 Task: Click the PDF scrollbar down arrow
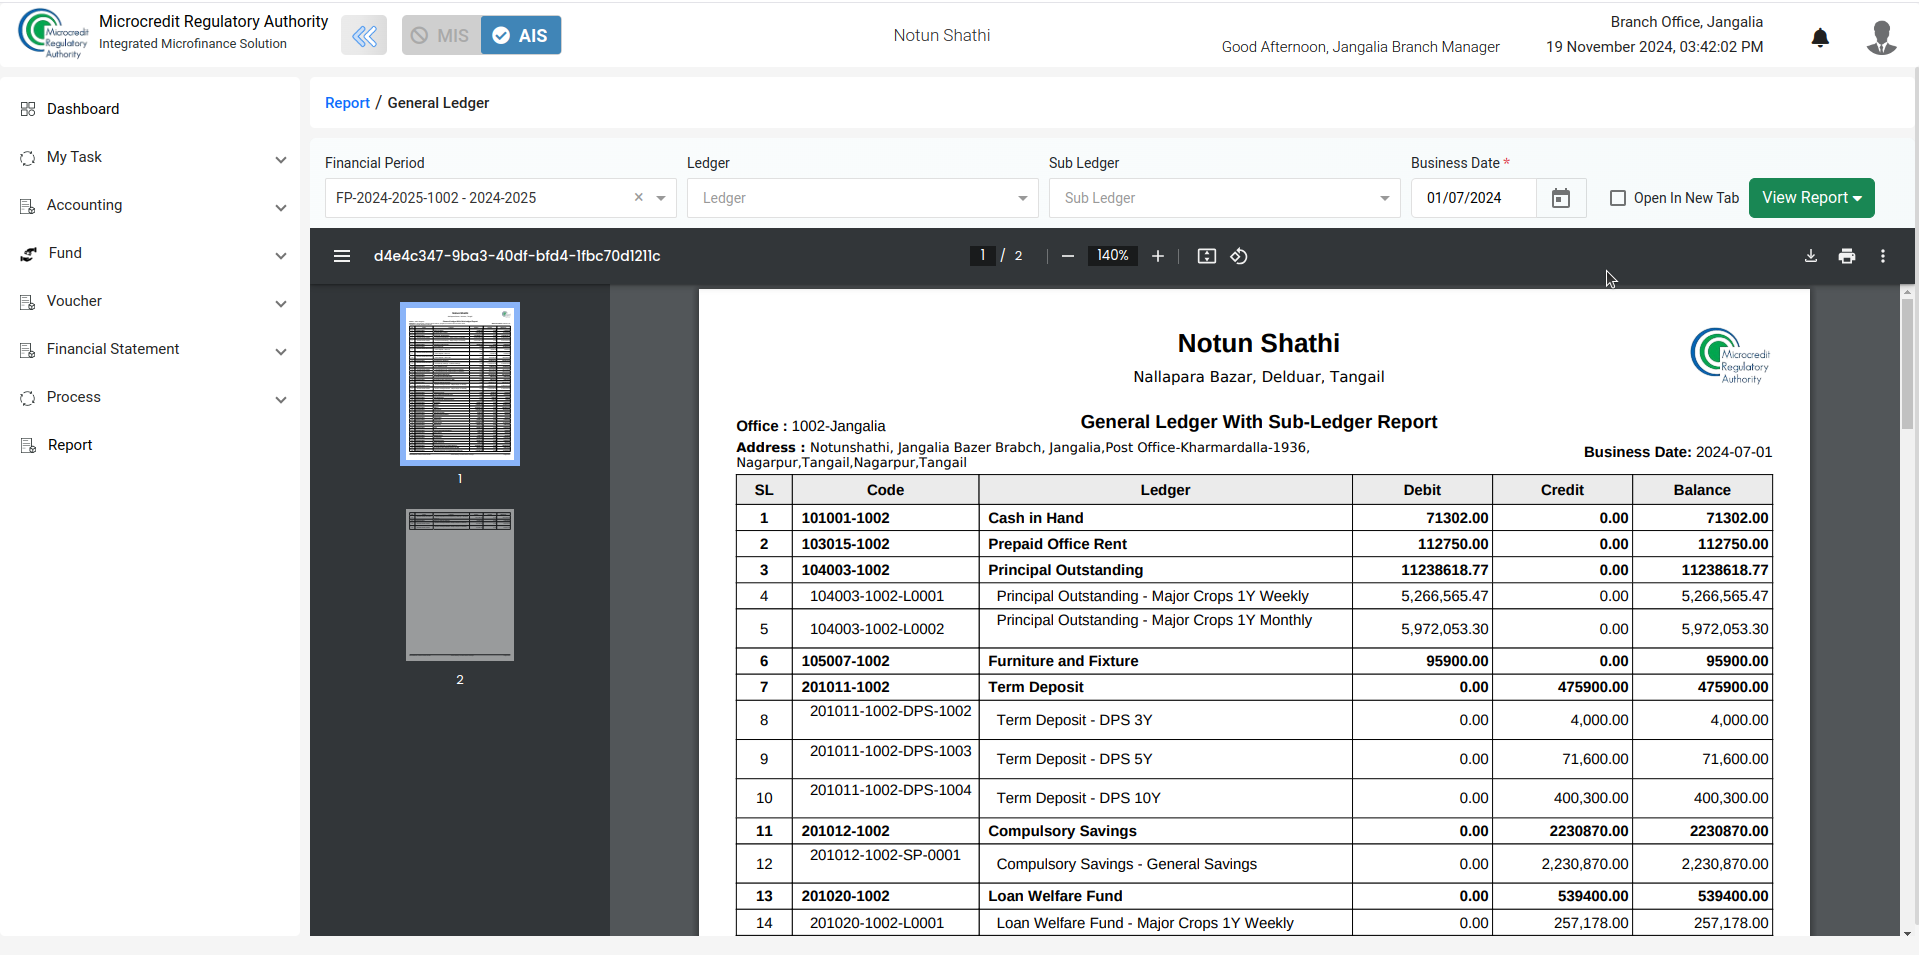pos(1908,933)
